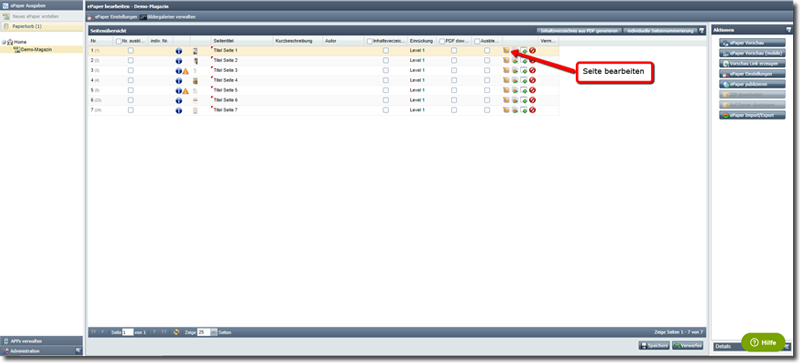Toggle the PDF download header checkbox
This screenshot has height=363, width=800.
442,41
